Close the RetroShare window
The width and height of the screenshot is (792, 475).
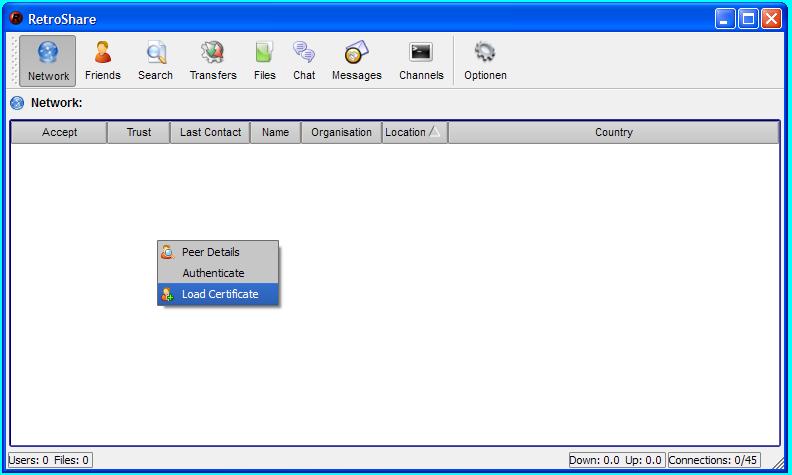click(771, 19)
